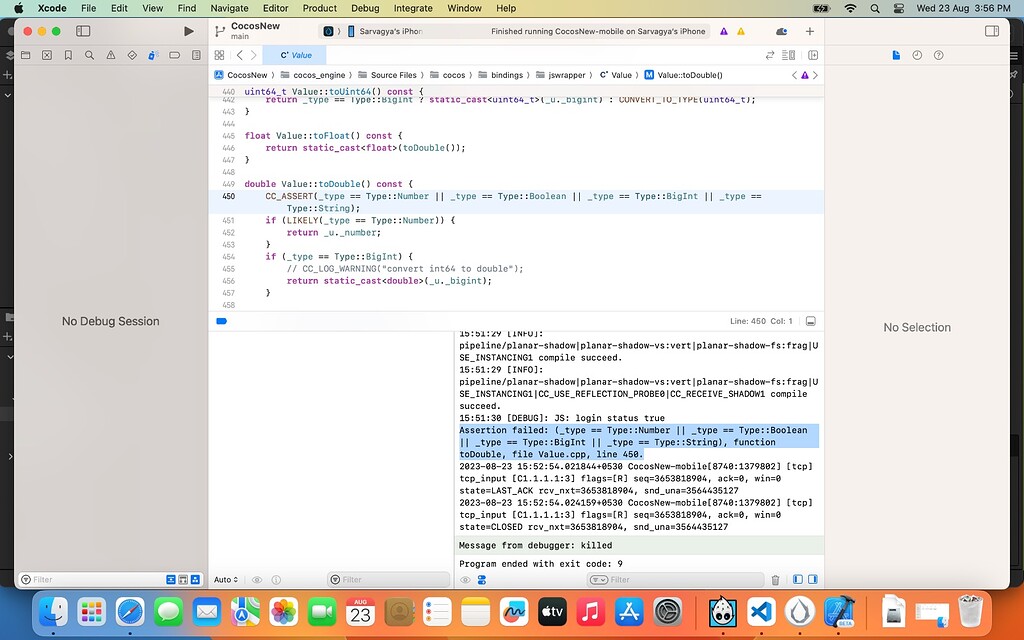Show the History inspector clock icon

(x=917, y=55)
